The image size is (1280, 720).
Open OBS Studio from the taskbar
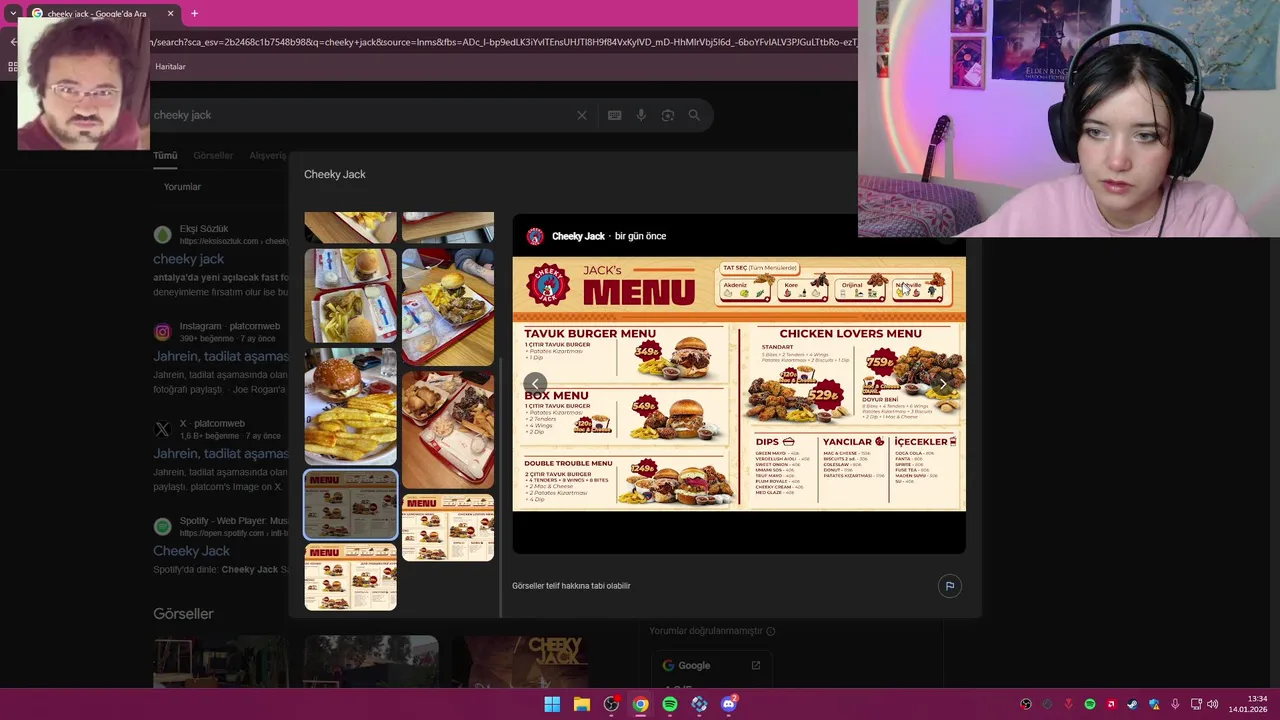(x=611, y=704)
